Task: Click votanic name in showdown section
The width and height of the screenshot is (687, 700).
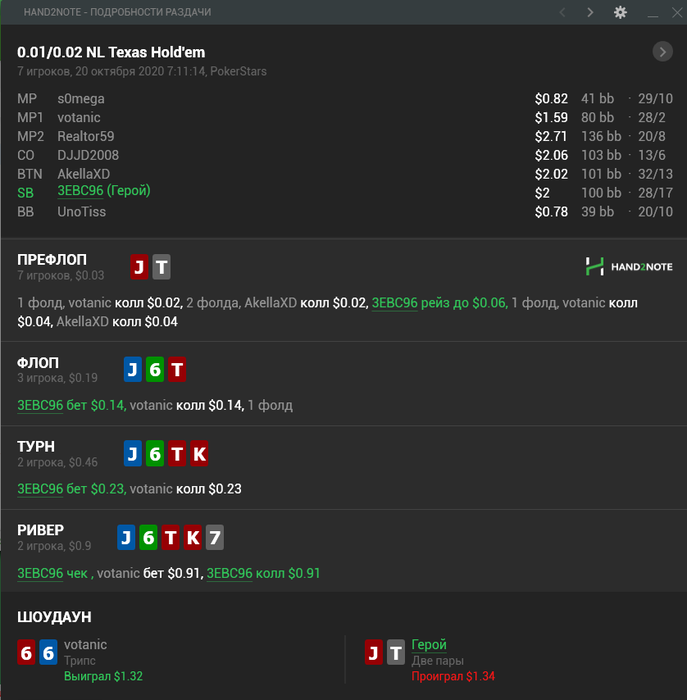Action: coord(85,644)
